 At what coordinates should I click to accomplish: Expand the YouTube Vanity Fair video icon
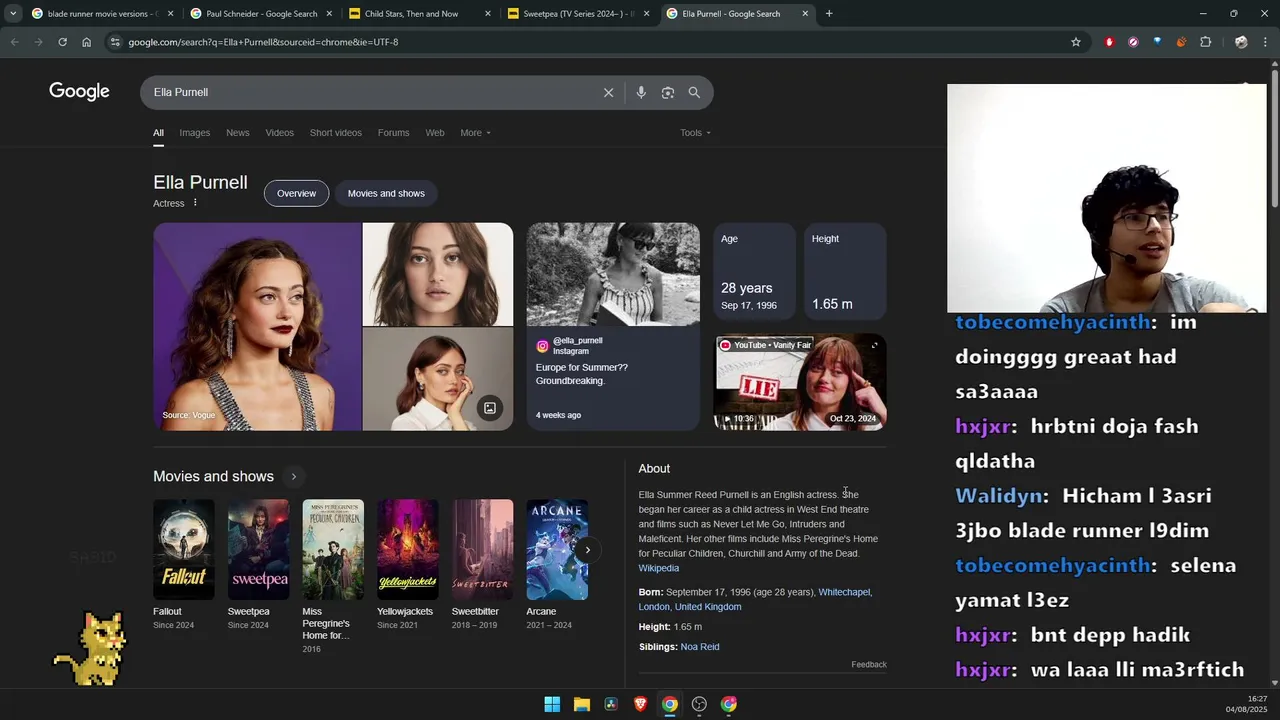pos(874,346)
